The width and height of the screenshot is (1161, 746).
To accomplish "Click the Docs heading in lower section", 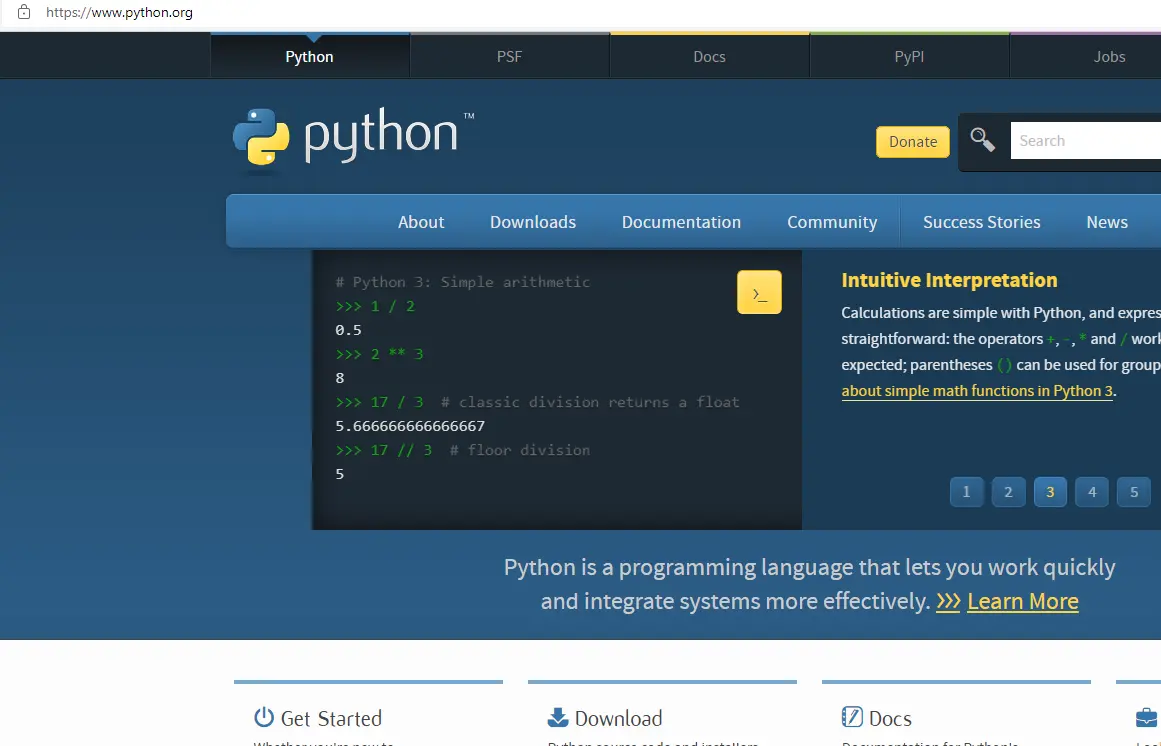I will coord(890,718).
